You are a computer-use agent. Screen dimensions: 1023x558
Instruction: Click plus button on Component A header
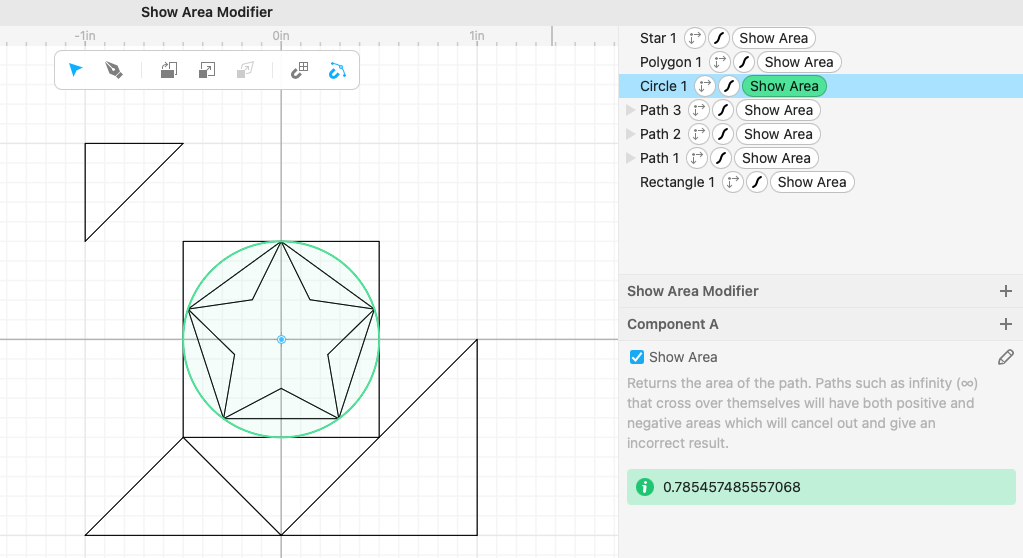(1005, 324)
